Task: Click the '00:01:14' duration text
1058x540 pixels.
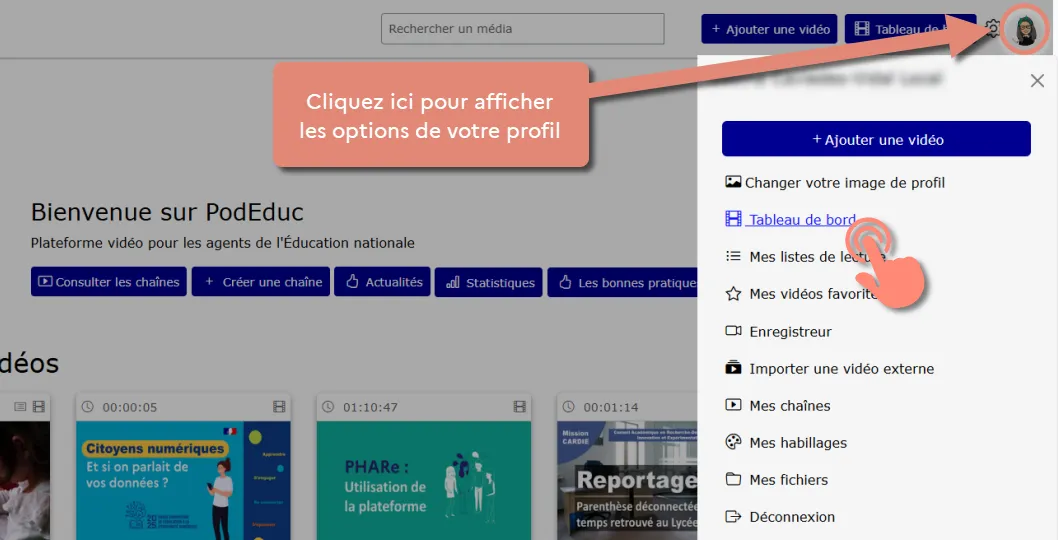Action: [611, 407]
